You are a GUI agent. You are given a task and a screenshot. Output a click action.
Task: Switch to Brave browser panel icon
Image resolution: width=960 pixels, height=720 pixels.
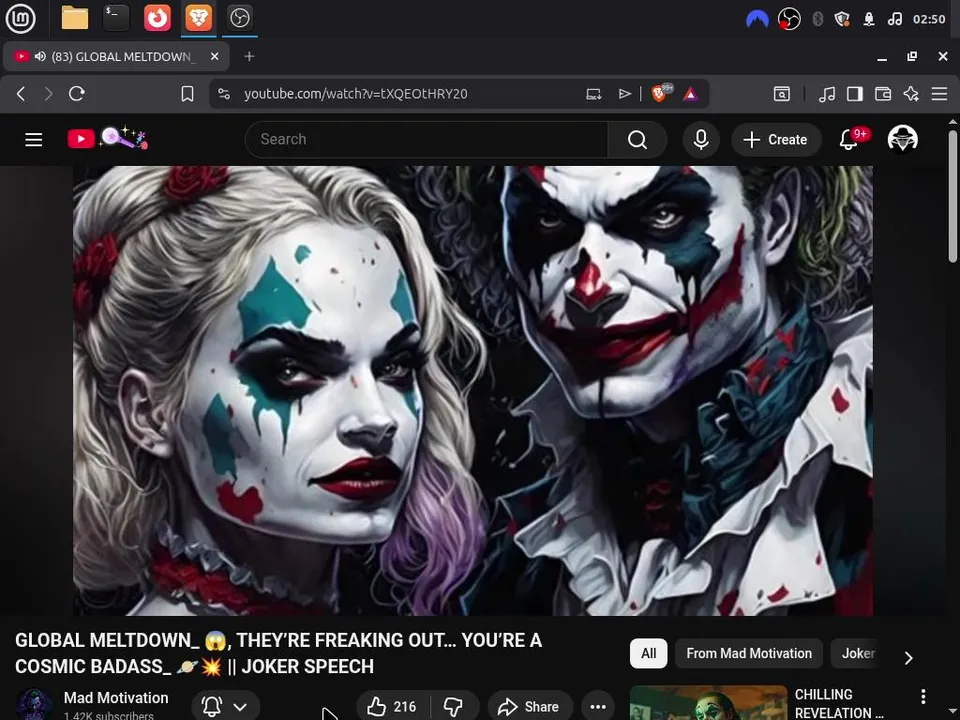coord(198,18)
